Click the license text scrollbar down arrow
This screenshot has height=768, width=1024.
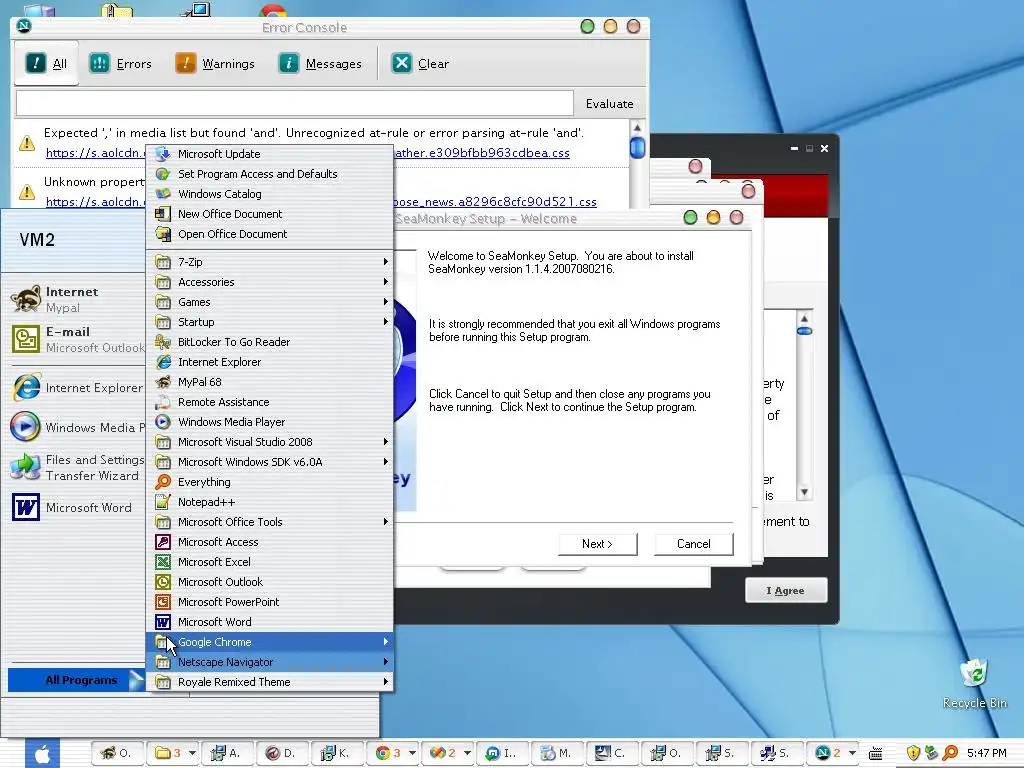(x=805, y=492)
